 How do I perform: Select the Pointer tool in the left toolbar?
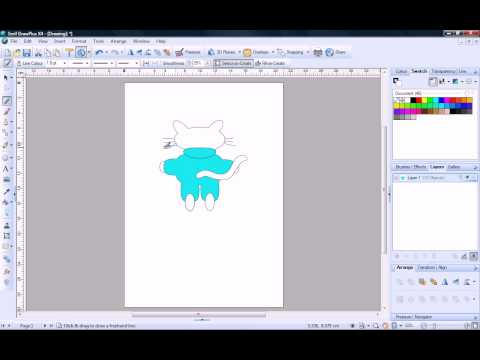pyautogui.click(x=6, y=78)
